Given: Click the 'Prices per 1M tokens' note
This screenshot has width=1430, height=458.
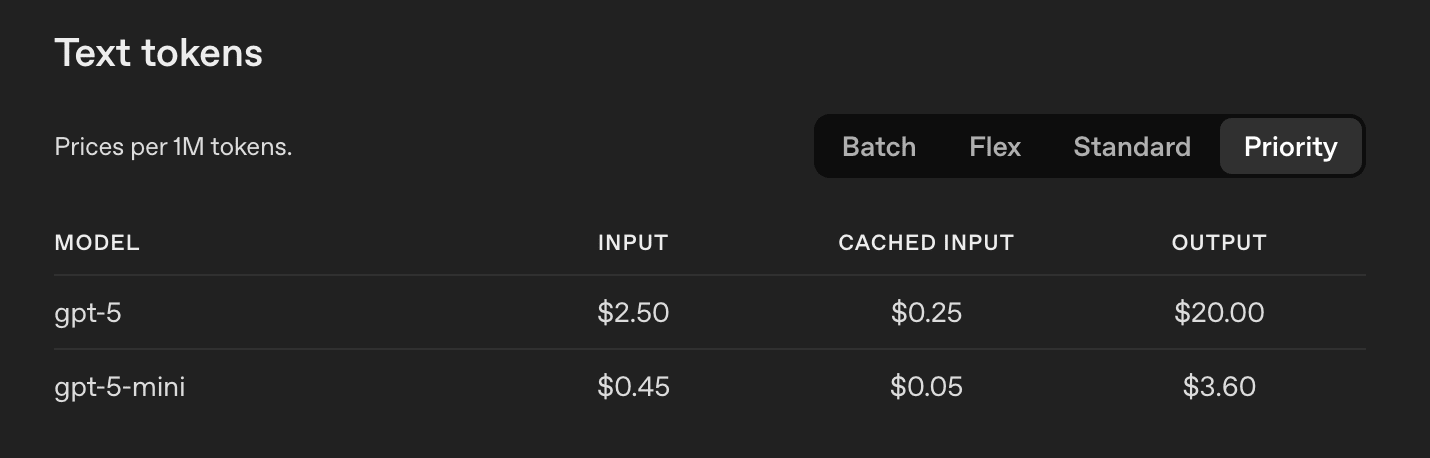Looking at the screenshot, I should 173,147.
